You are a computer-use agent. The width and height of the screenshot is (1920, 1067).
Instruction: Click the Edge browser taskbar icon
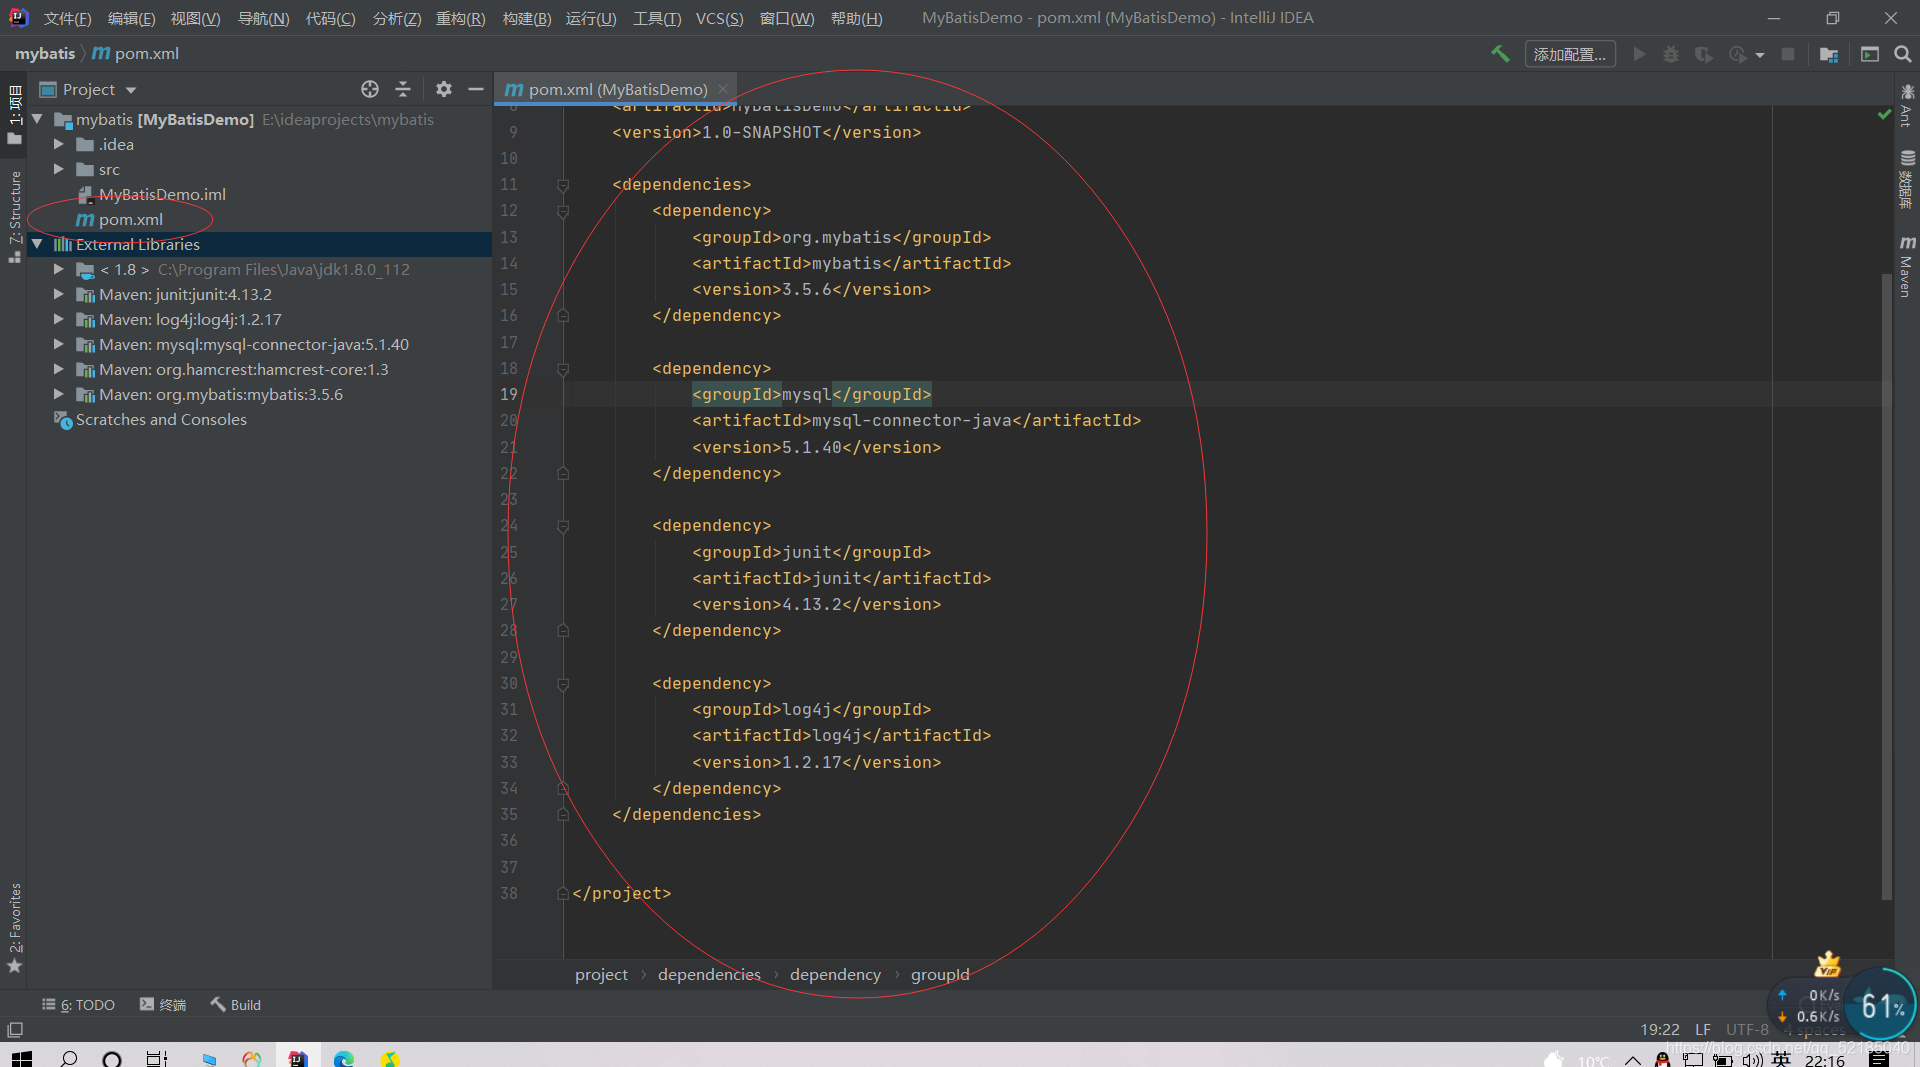click(344, 1058)
